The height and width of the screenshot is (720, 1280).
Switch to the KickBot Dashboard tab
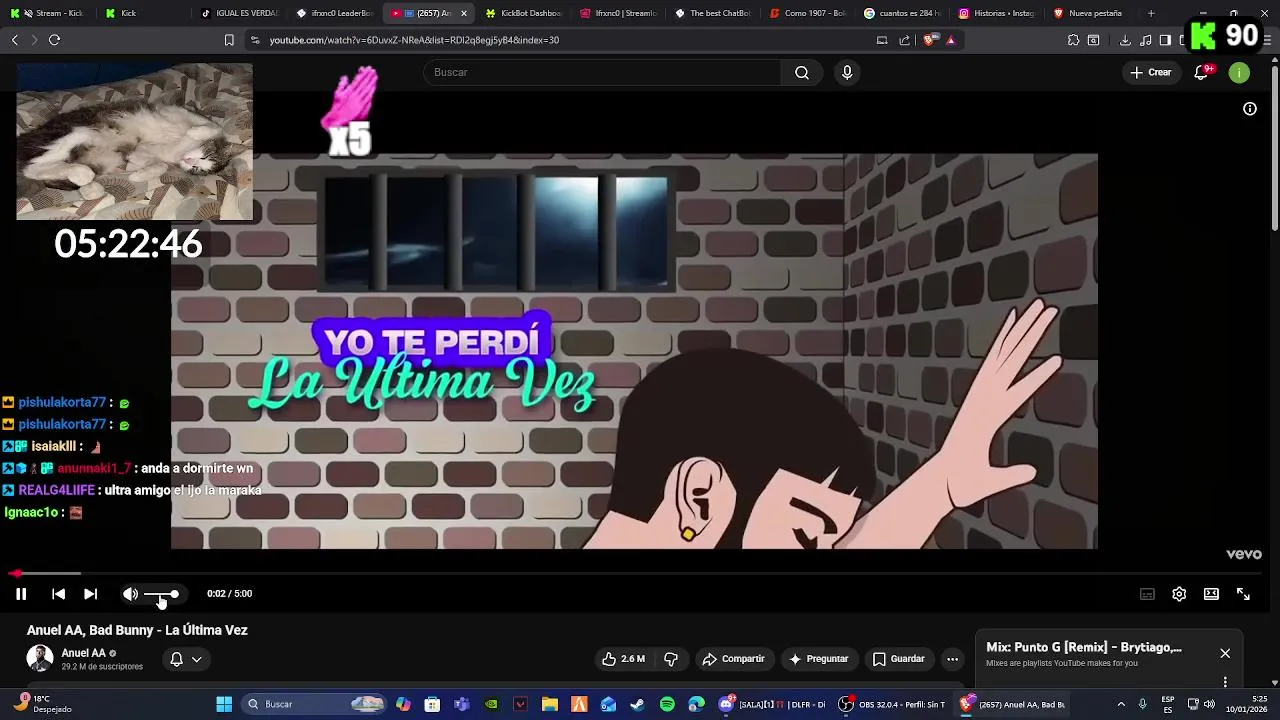tap(522, 13)
